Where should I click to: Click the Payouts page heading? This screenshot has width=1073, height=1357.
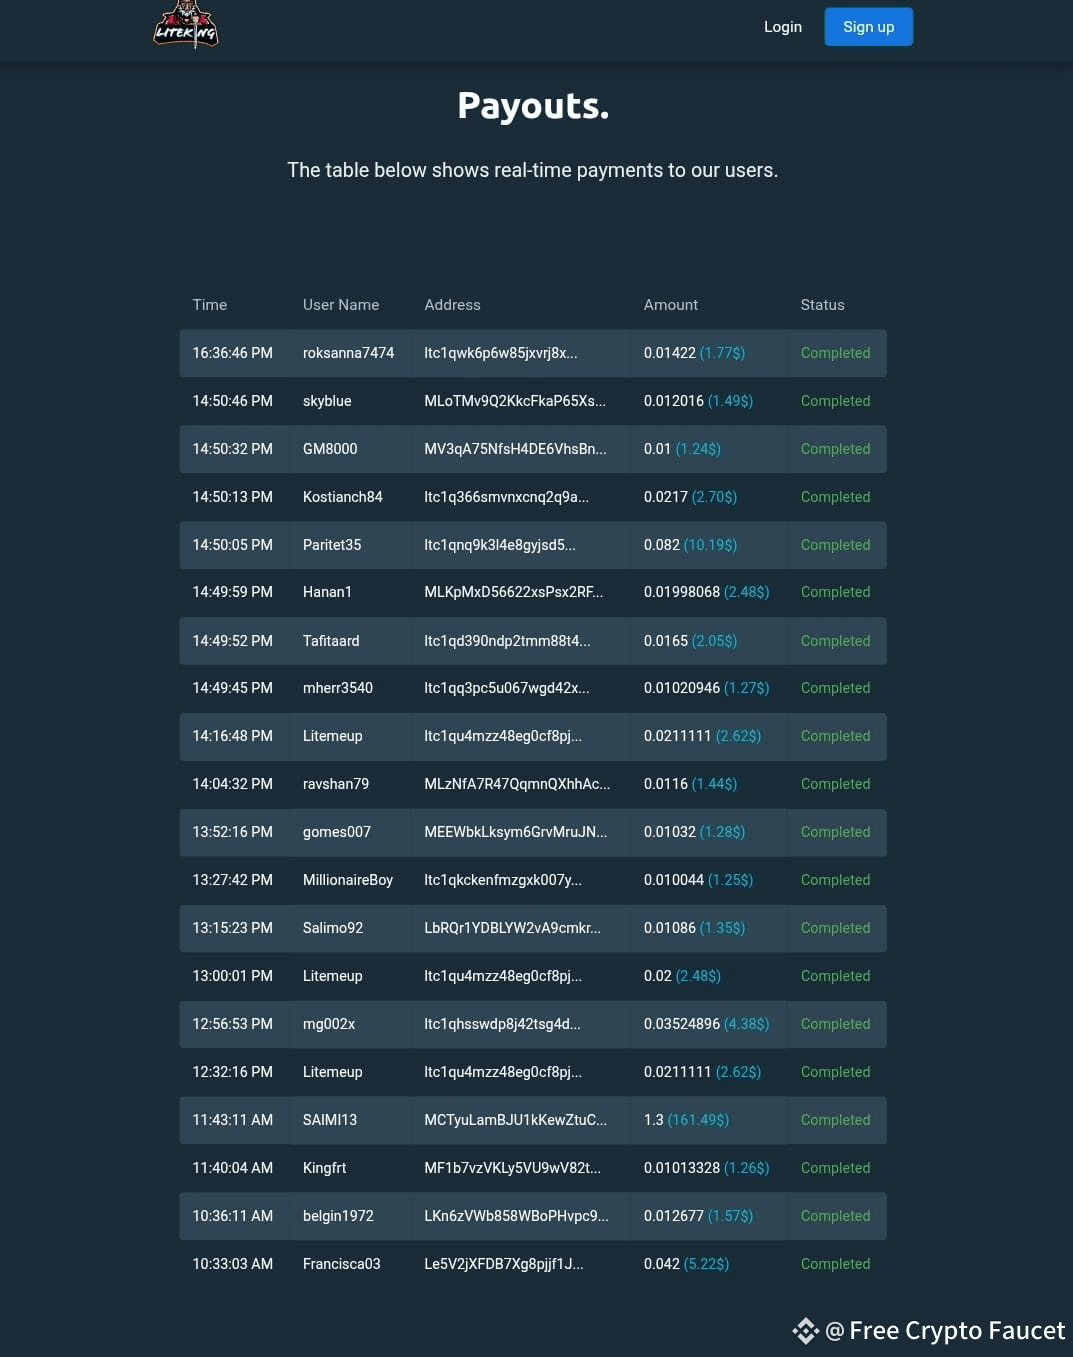pos(533,105)
